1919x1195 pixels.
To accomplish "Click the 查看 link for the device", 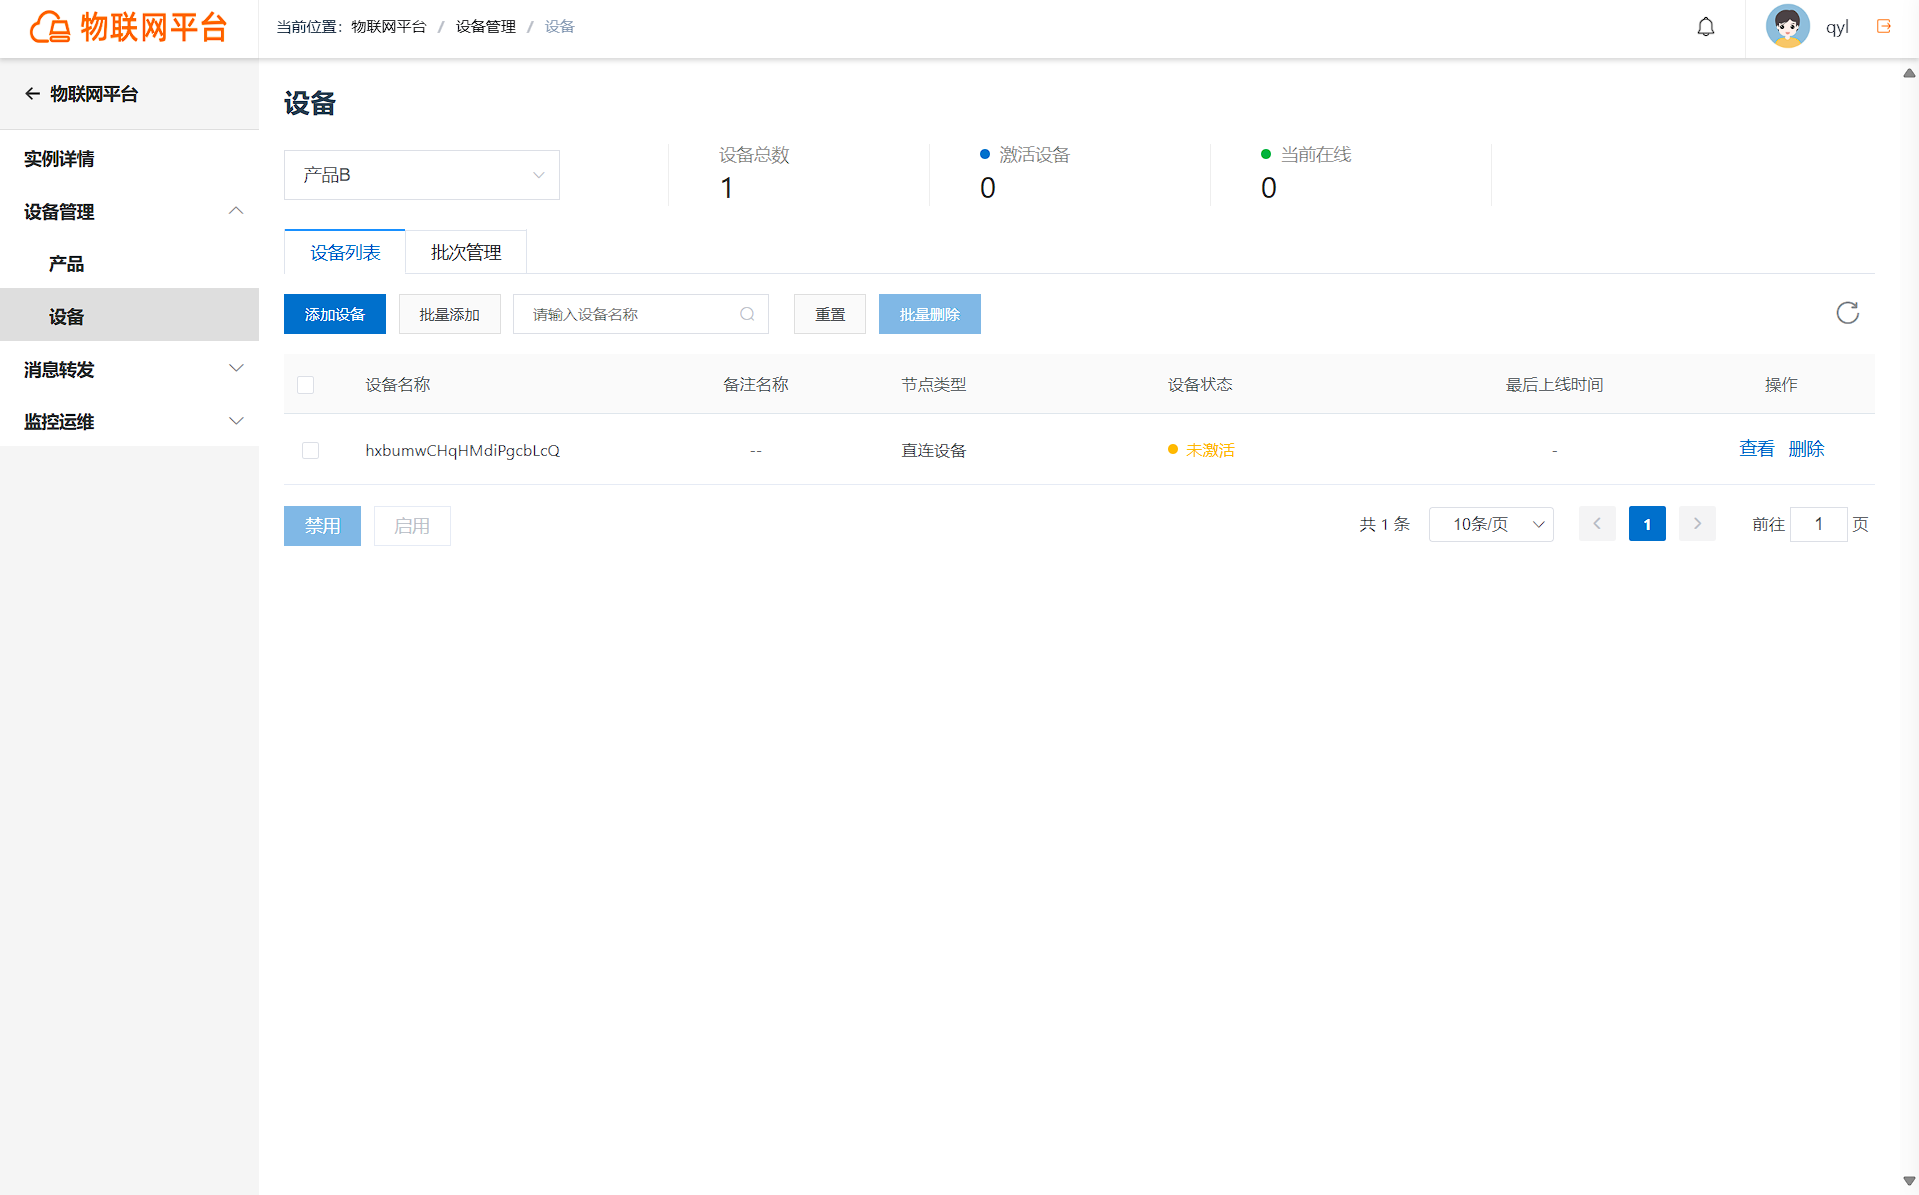I will (1757, 449).
